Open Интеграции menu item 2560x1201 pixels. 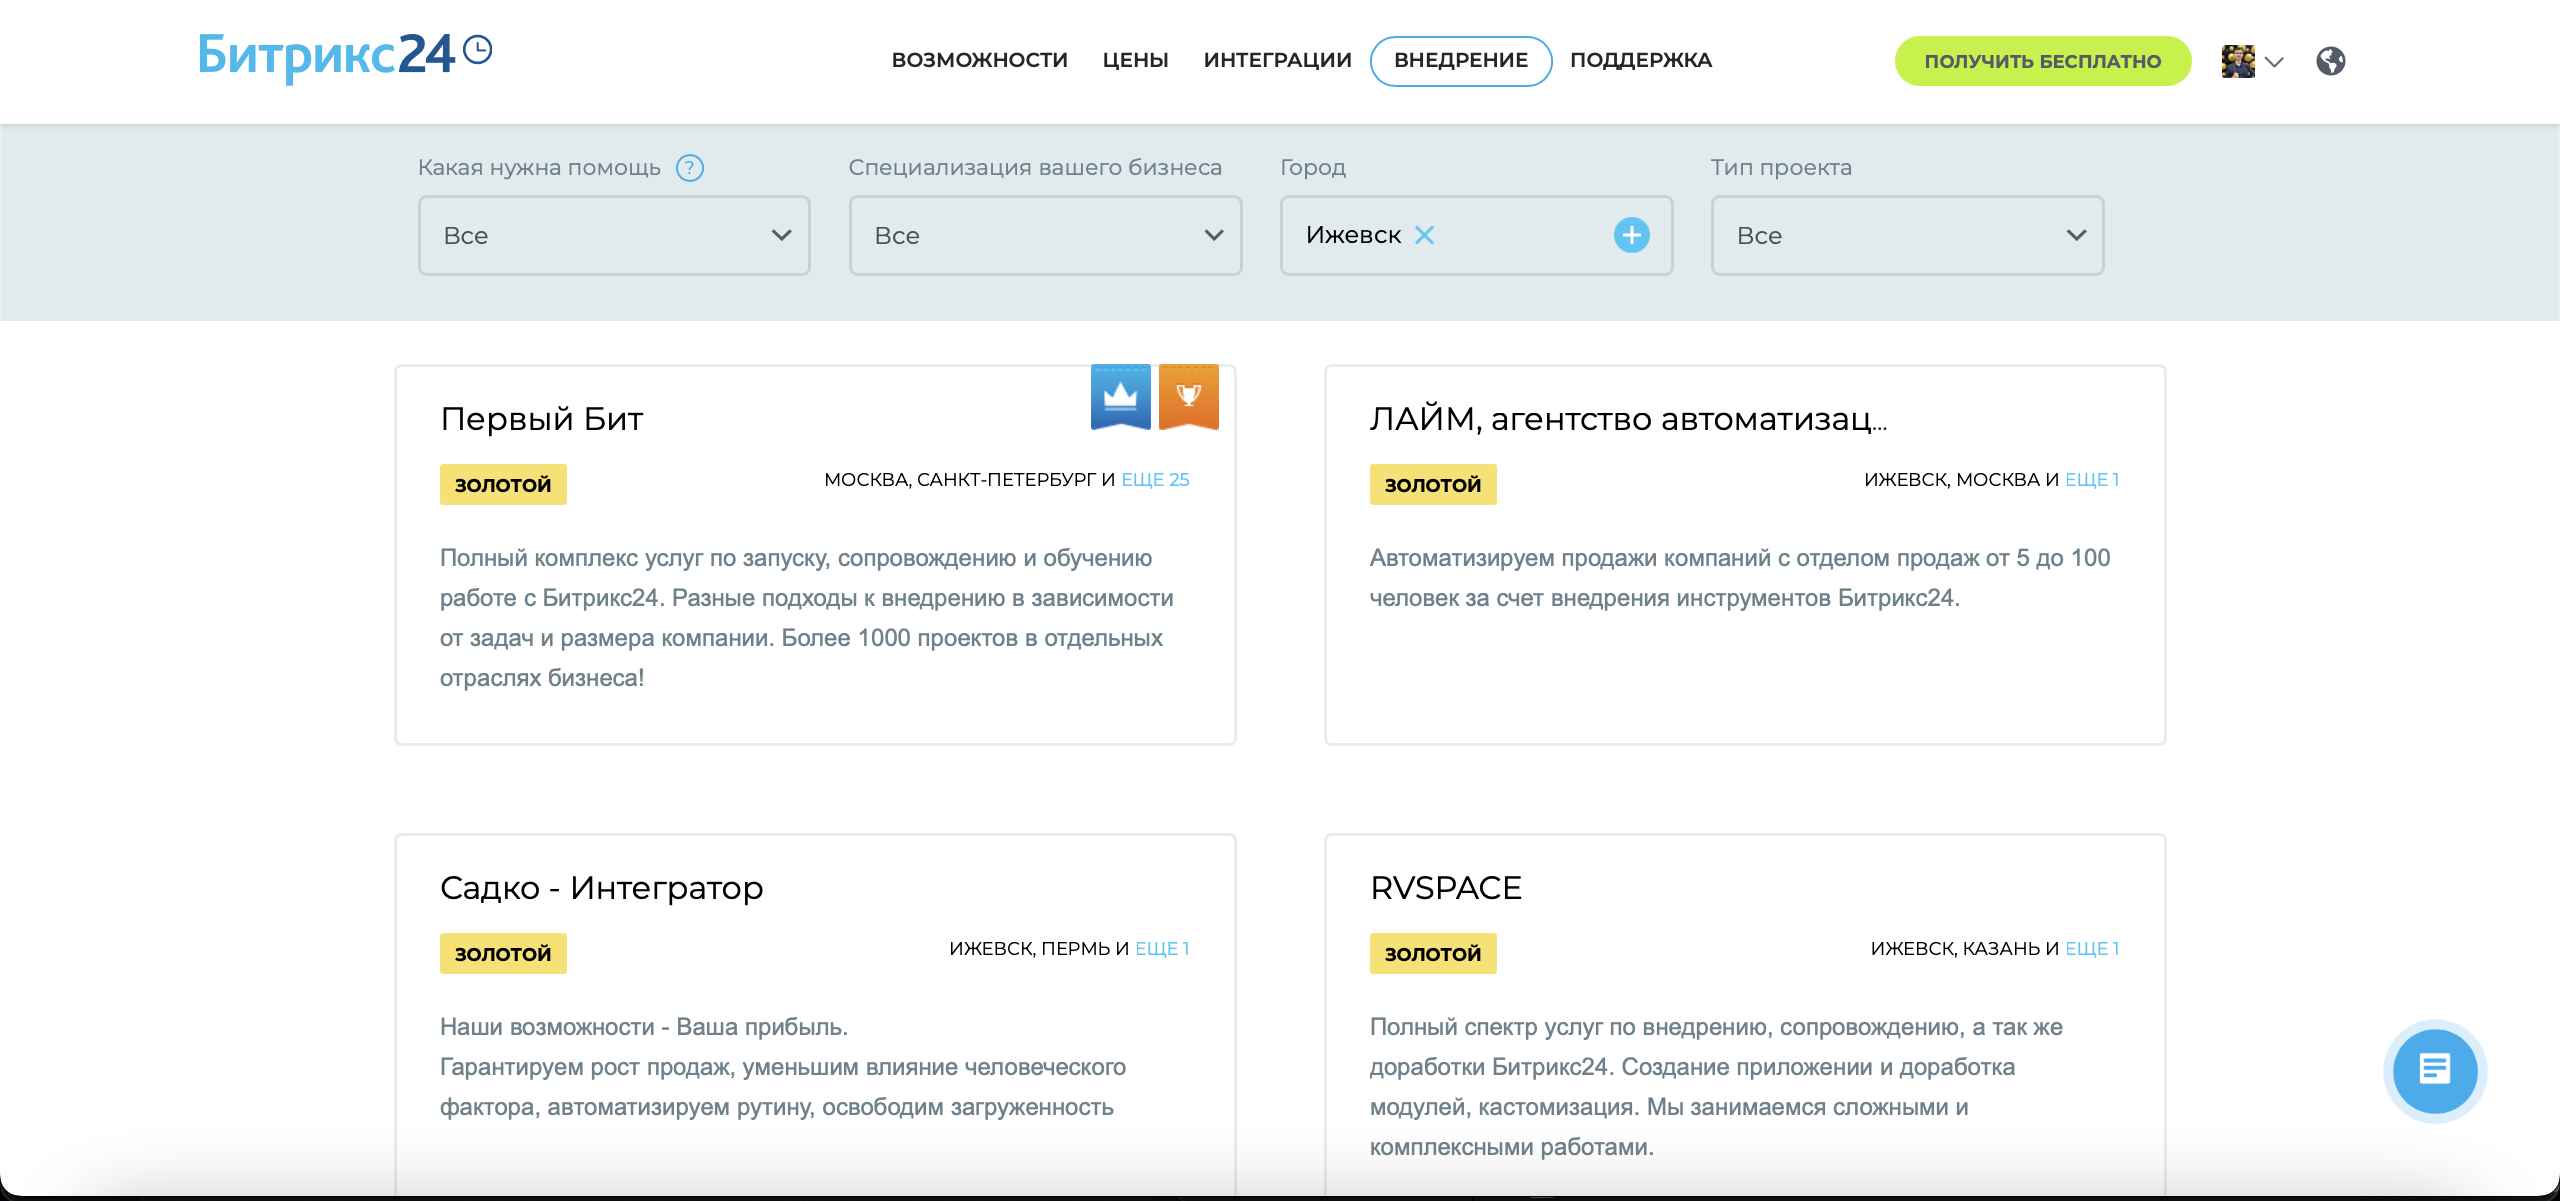(1277, 60)
